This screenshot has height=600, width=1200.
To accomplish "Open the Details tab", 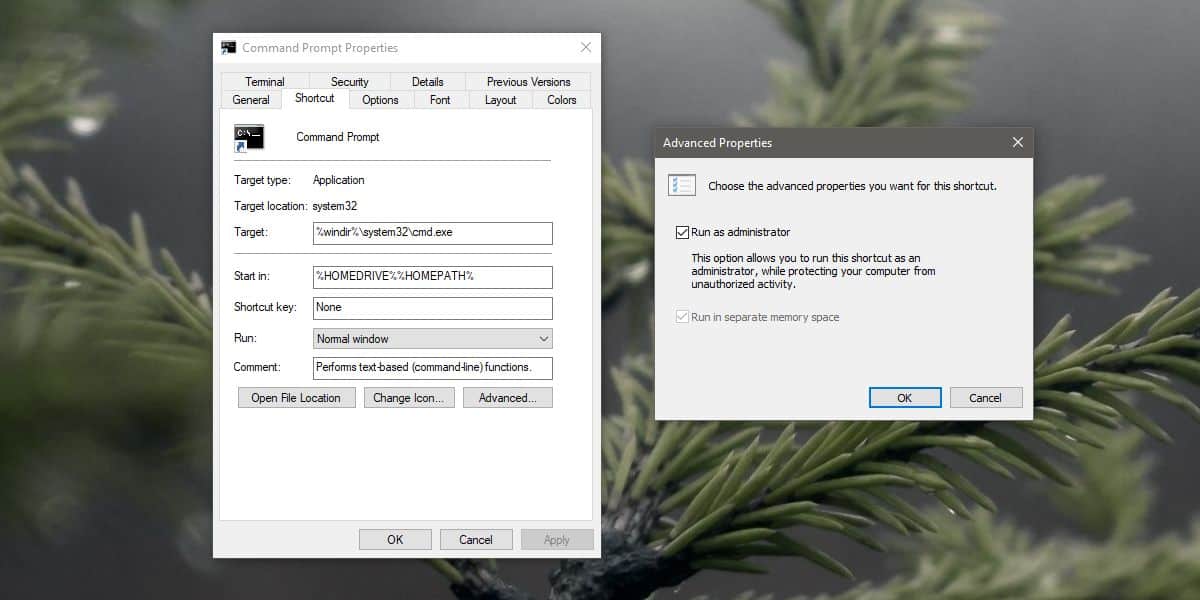I will pos(427,82).
